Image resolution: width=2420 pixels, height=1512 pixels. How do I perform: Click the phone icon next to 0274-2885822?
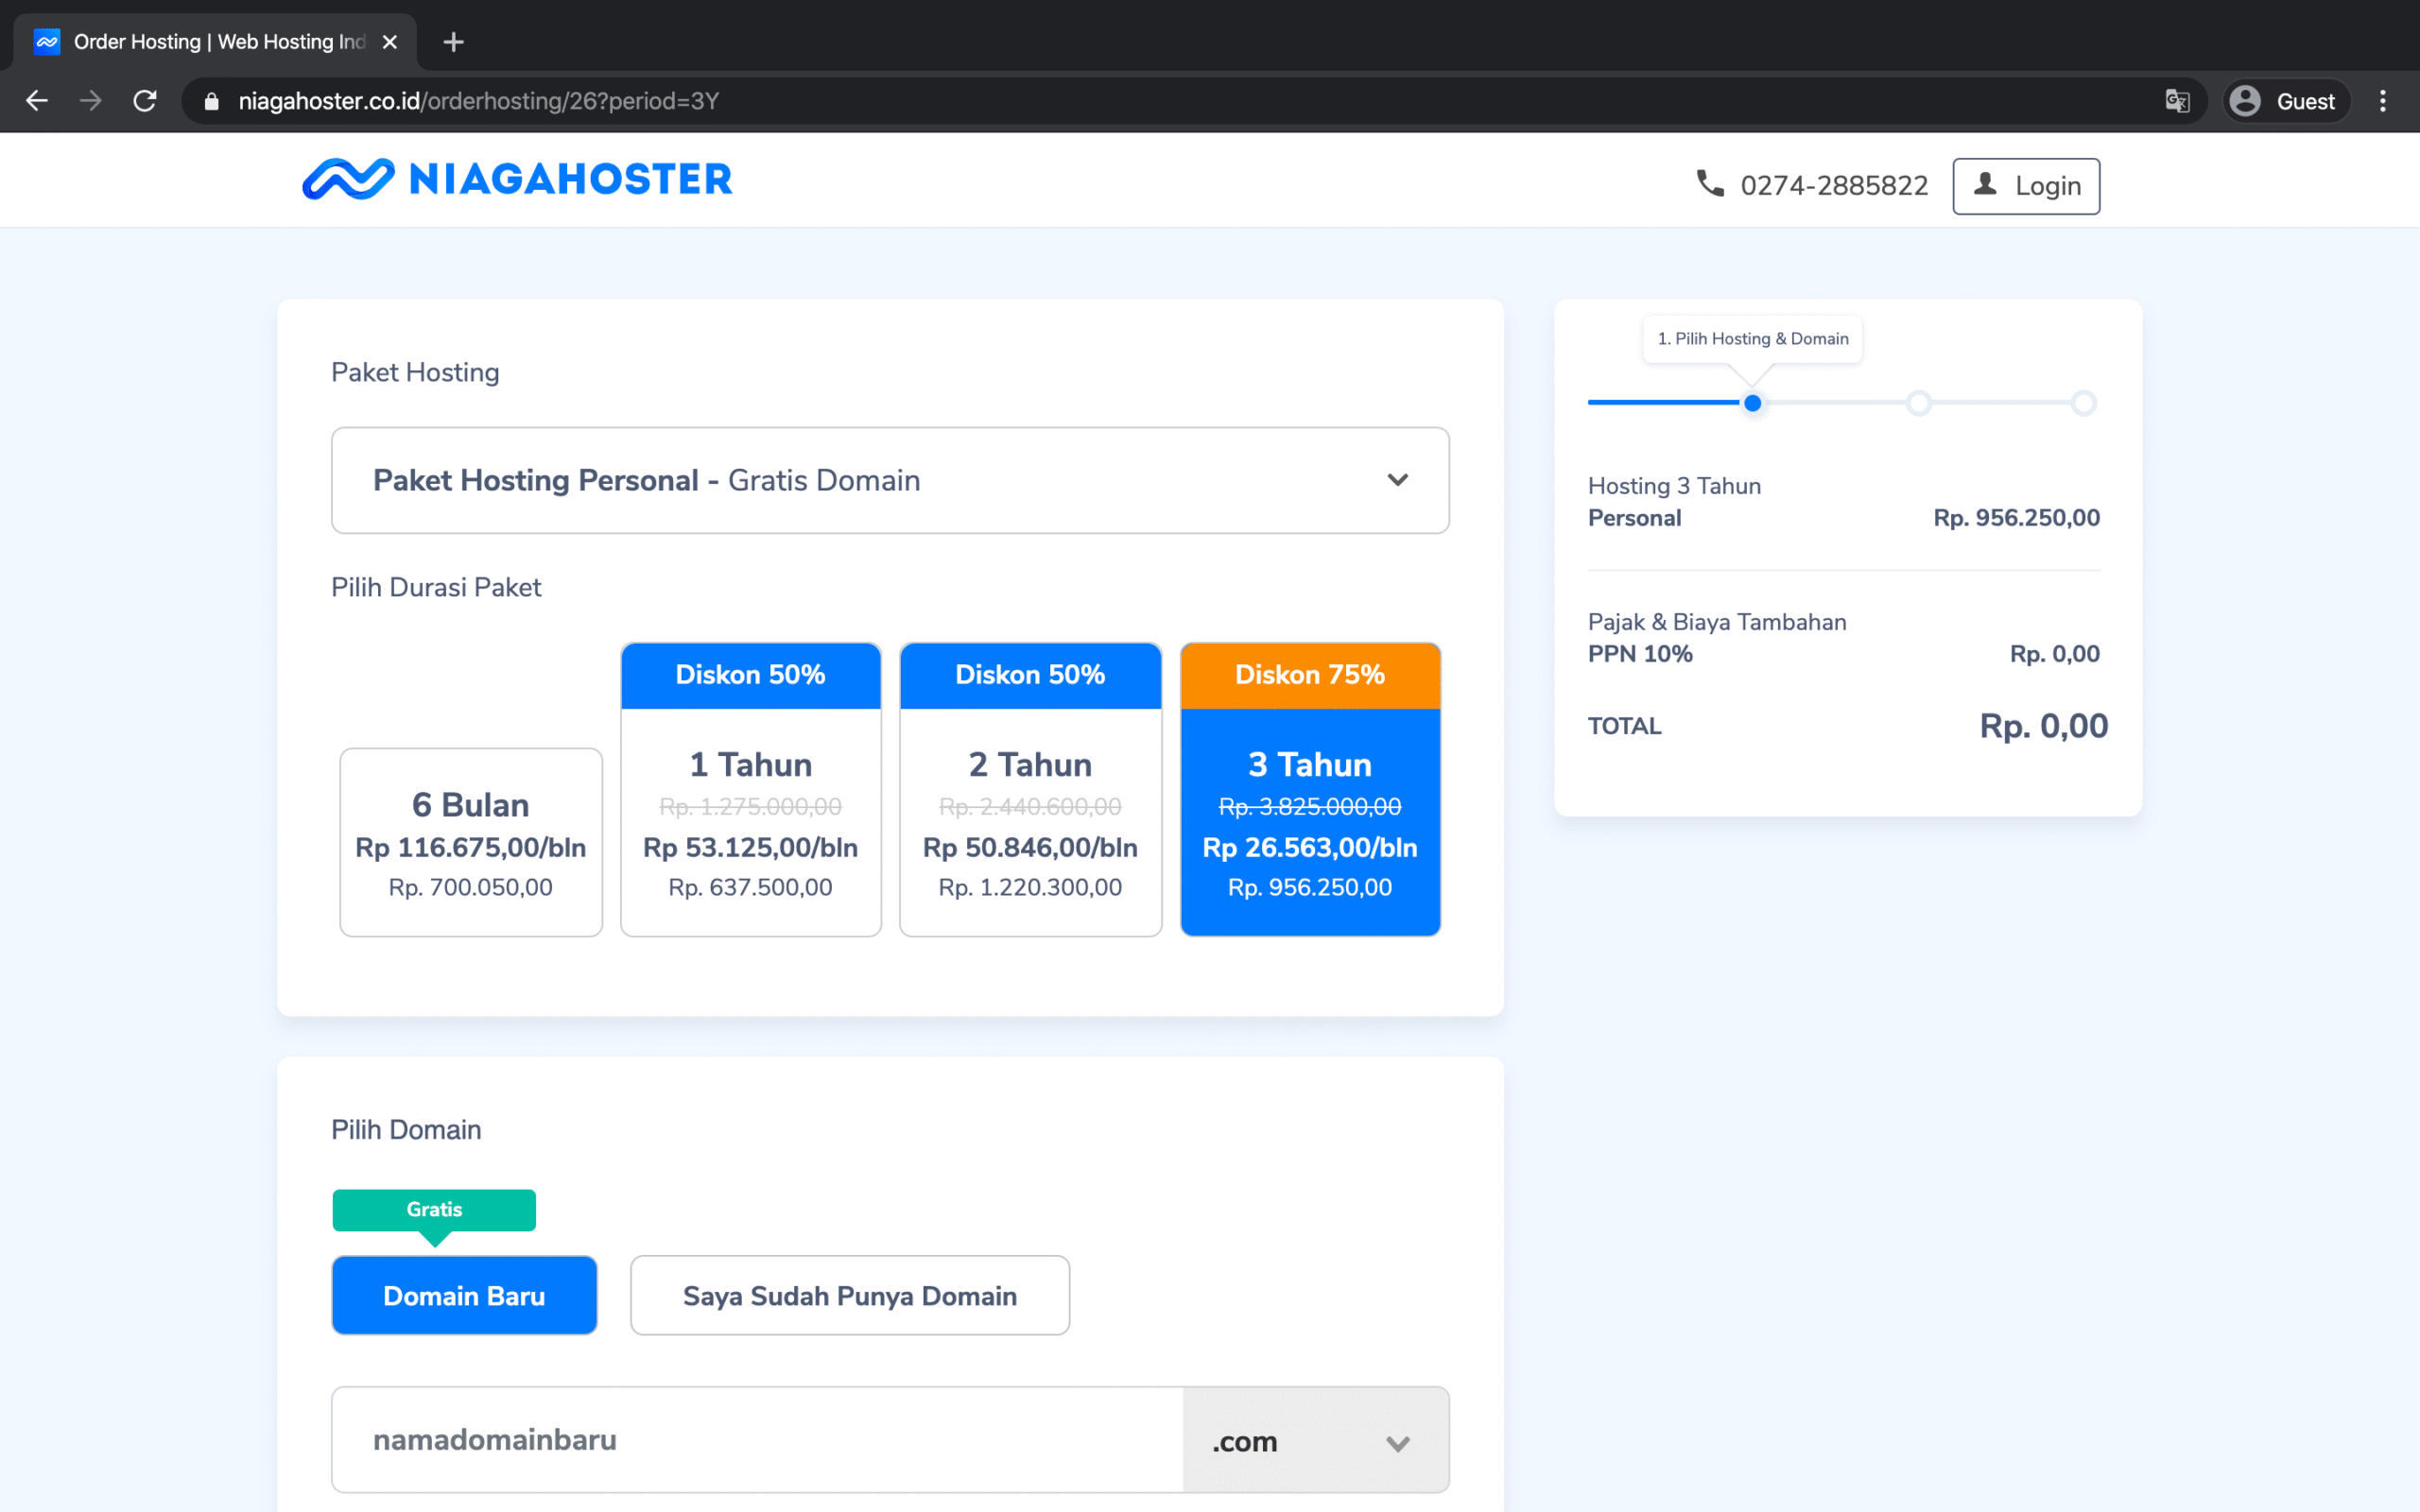[x=1709, y=184]
